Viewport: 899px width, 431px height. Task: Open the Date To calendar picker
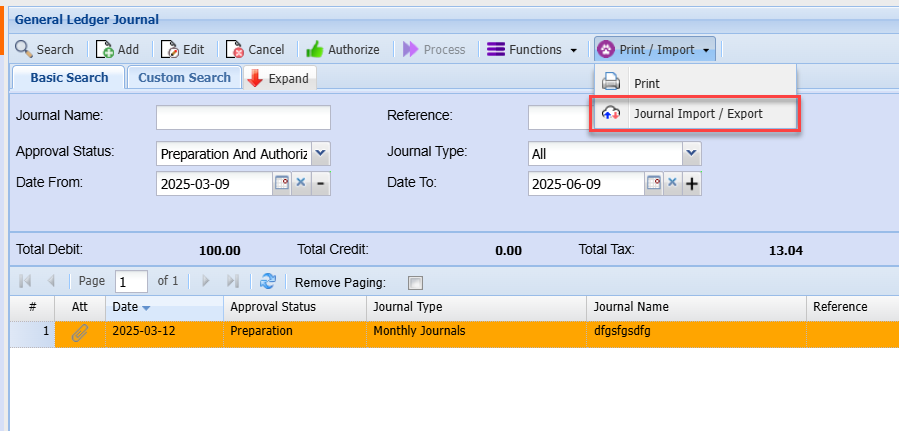pos(654,183)
